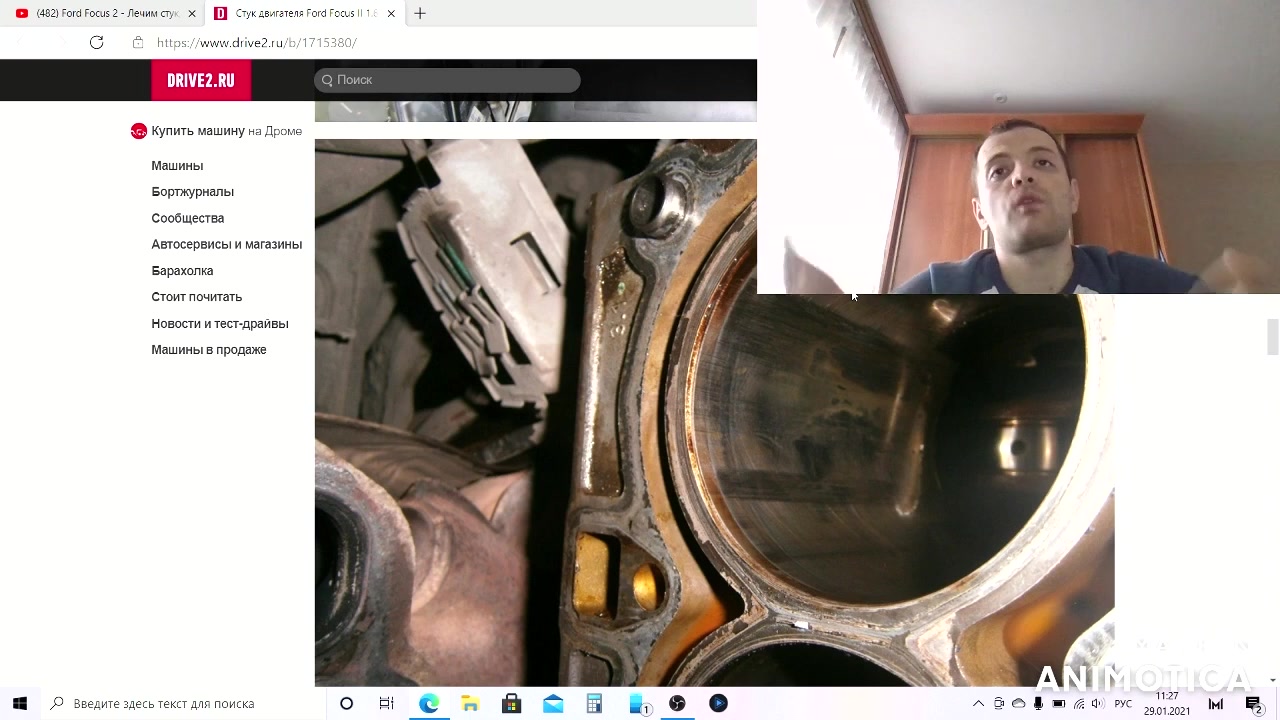Screen dimensions: 1280x720
Task: Switch the "РУС" input language indicator
Action: tap(1123, 704)
